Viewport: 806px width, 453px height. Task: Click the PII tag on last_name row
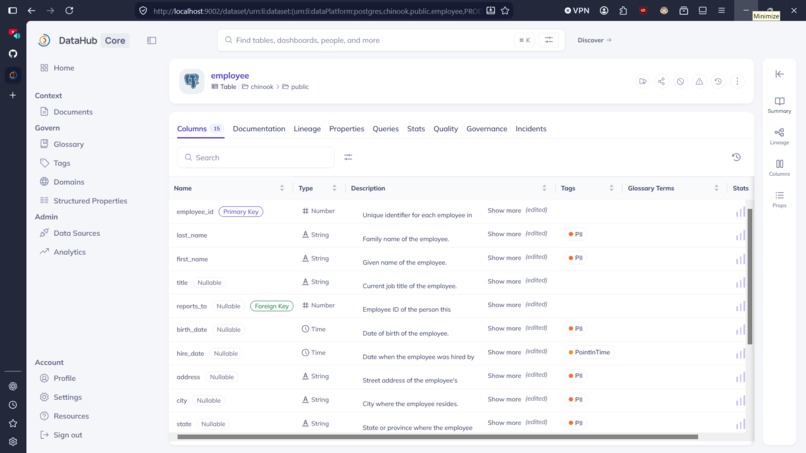[x=575, y=234]
